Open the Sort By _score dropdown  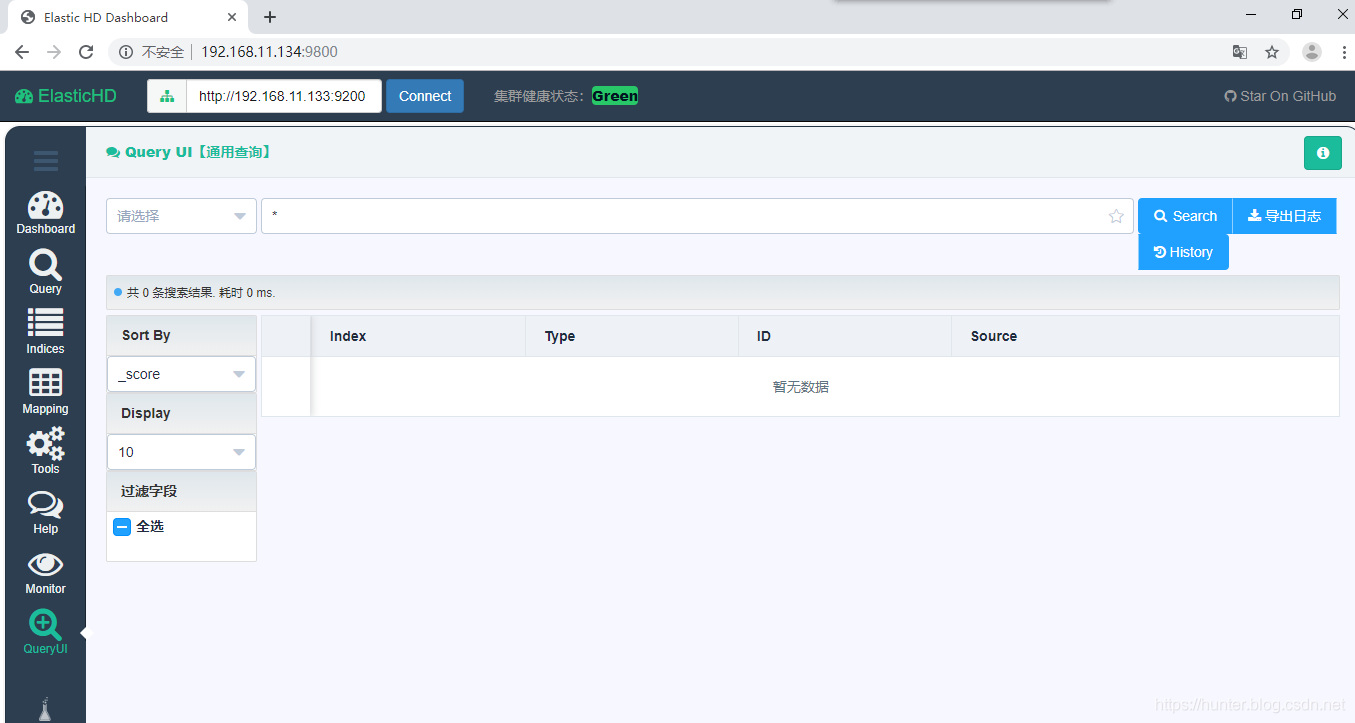click(181, 374)
